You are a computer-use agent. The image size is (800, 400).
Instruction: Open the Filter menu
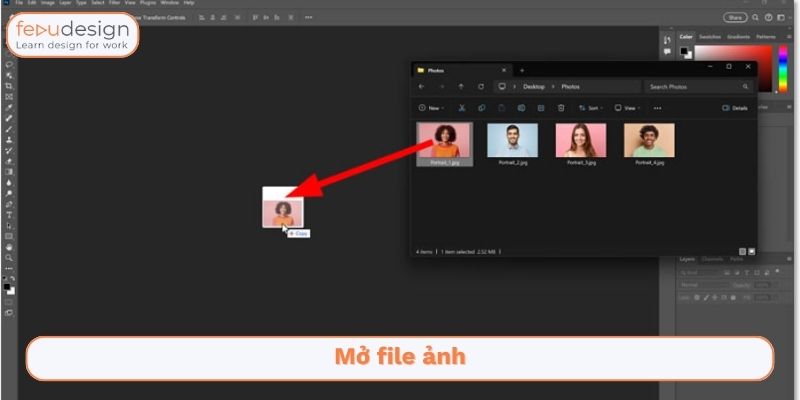(x=114, y=3)
